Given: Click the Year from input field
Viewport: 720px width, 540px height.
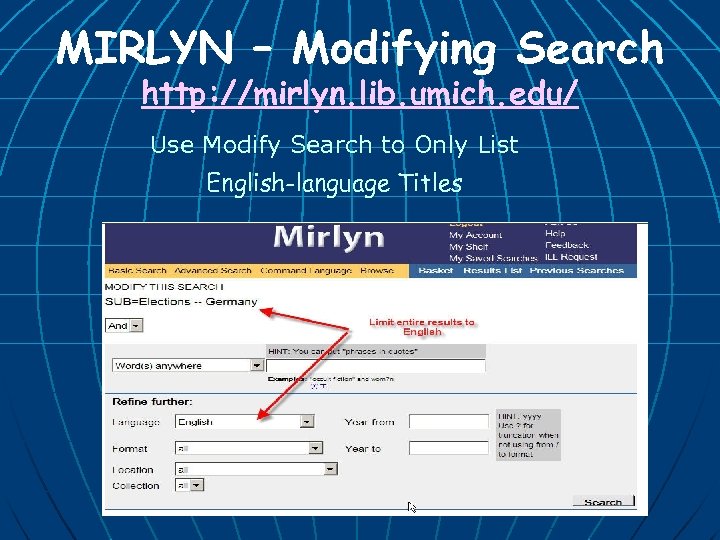Looking at the screenshot, I should pyautogui.click(x=449, y=422).
